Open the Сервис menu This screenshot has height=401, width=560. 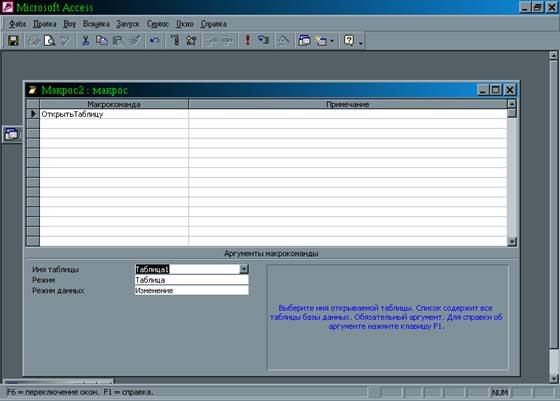coord(158,24)
